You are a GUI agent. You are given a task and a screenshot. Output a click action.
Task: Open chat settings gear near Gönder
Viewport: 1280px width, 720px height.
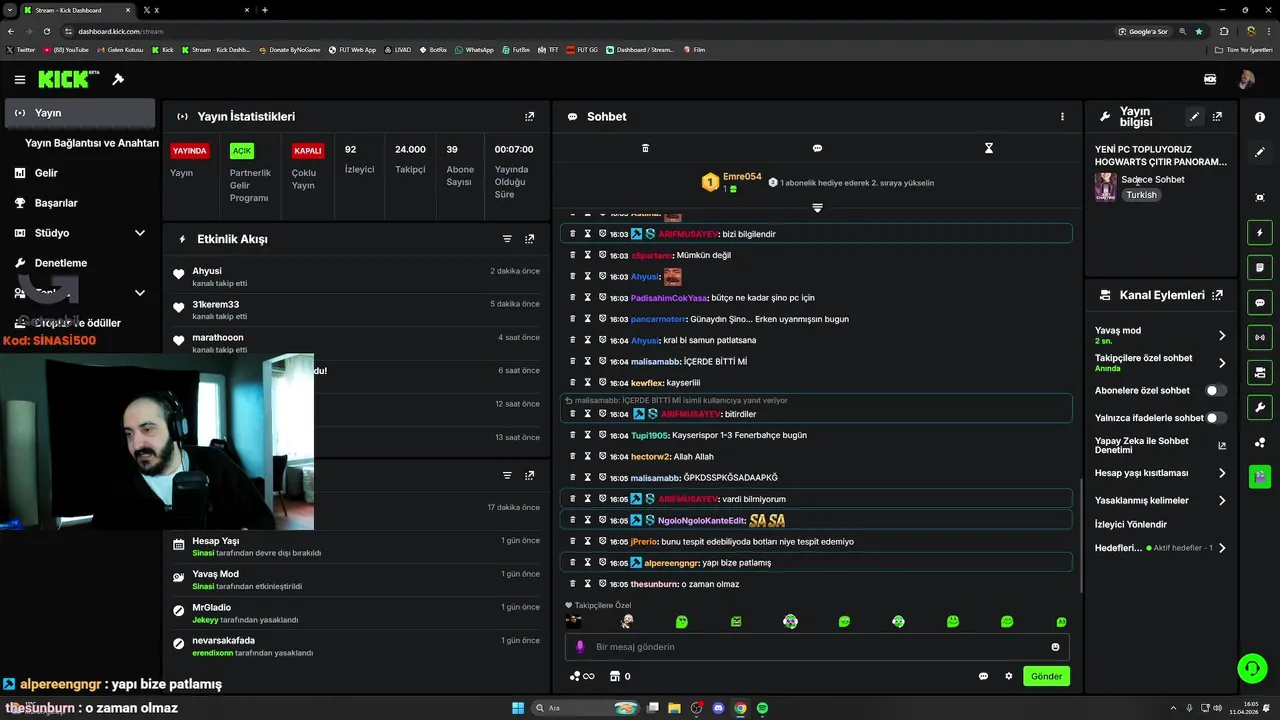tap(1008, 676)
